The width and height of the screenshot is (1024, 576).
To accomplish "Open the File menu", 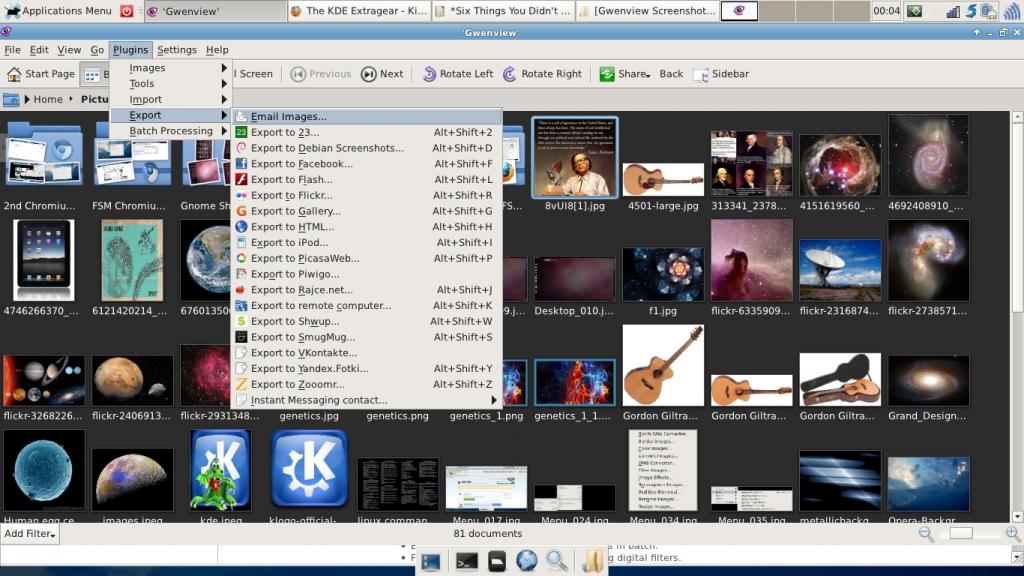I will click(12, 50).
